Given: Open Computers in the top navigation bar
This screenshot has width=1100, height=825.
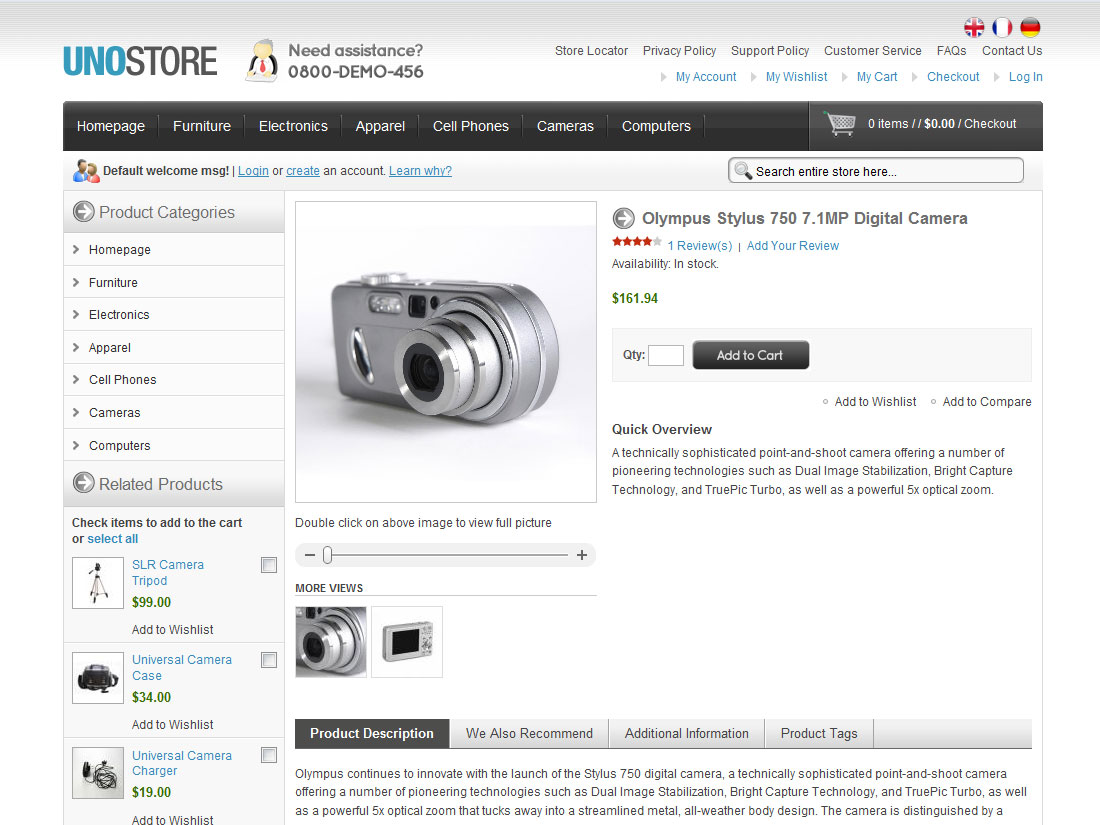Looking at the screenshot, I should tap(656, 126).
